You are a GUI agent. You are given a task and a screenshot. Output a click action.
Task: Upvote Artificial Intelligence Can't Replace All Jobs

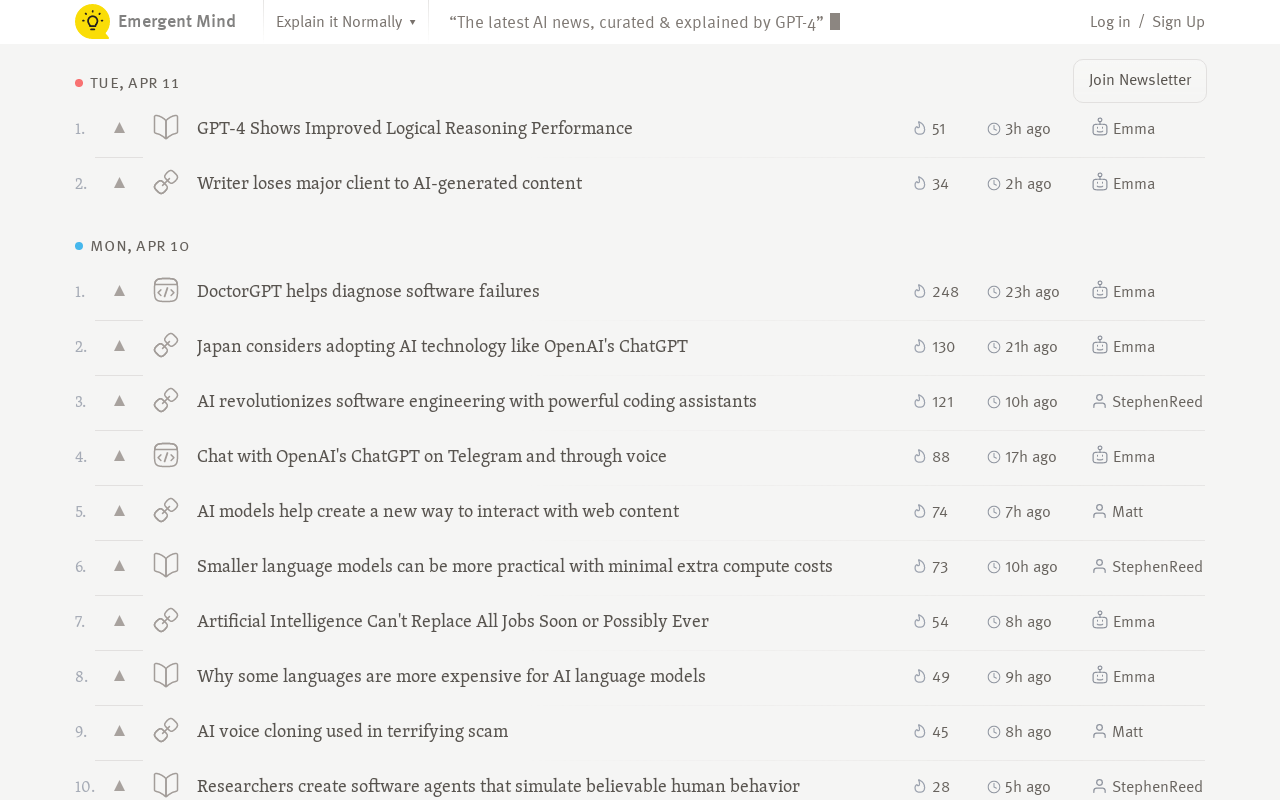pos(119,621)
